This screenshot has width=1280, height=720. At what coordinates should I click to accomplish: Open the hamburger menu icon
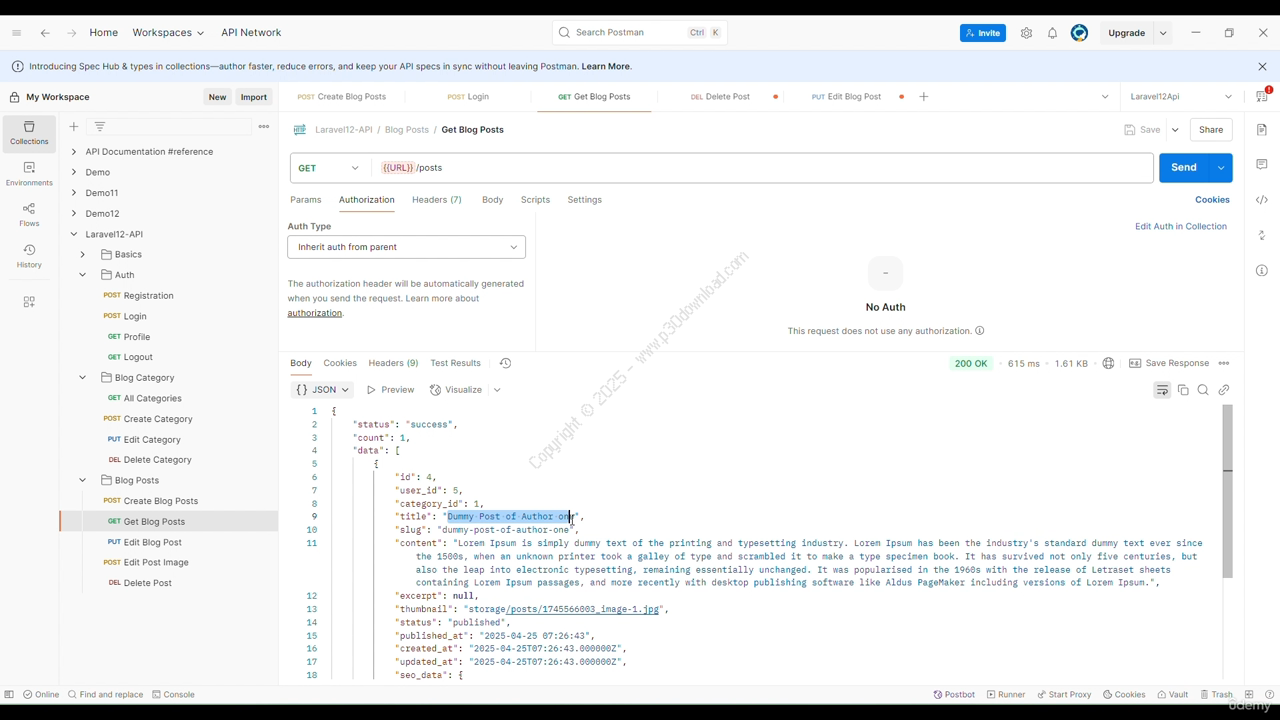coord(16,33)
